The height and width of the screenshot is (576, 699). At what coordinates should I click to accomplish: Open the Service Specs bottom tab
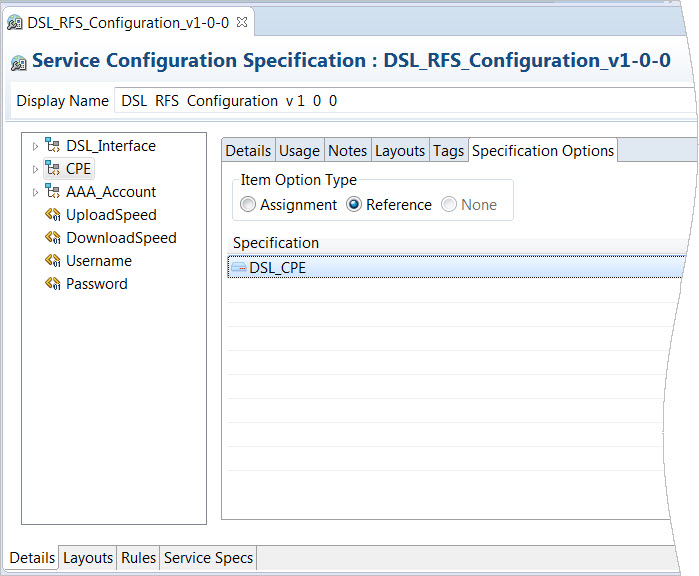coord(208,558)
